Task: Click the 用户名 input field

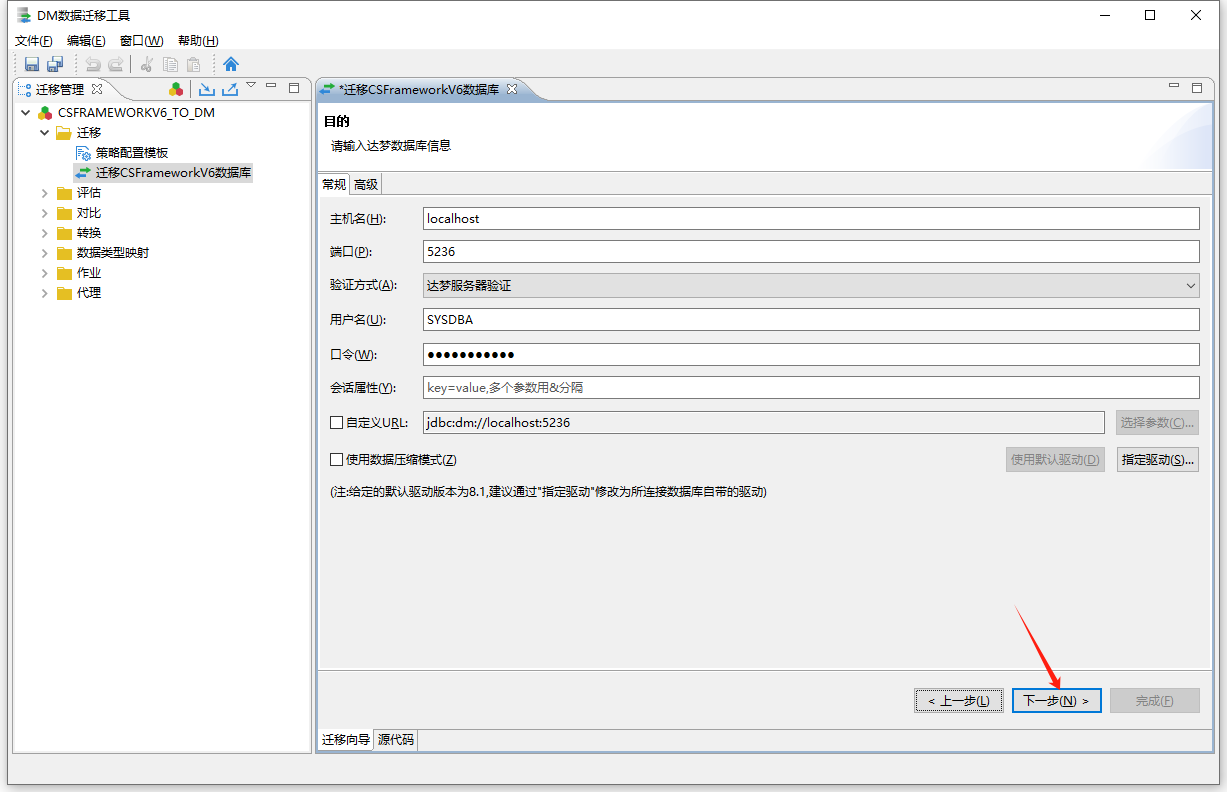Action: click(x=811, y=320)
